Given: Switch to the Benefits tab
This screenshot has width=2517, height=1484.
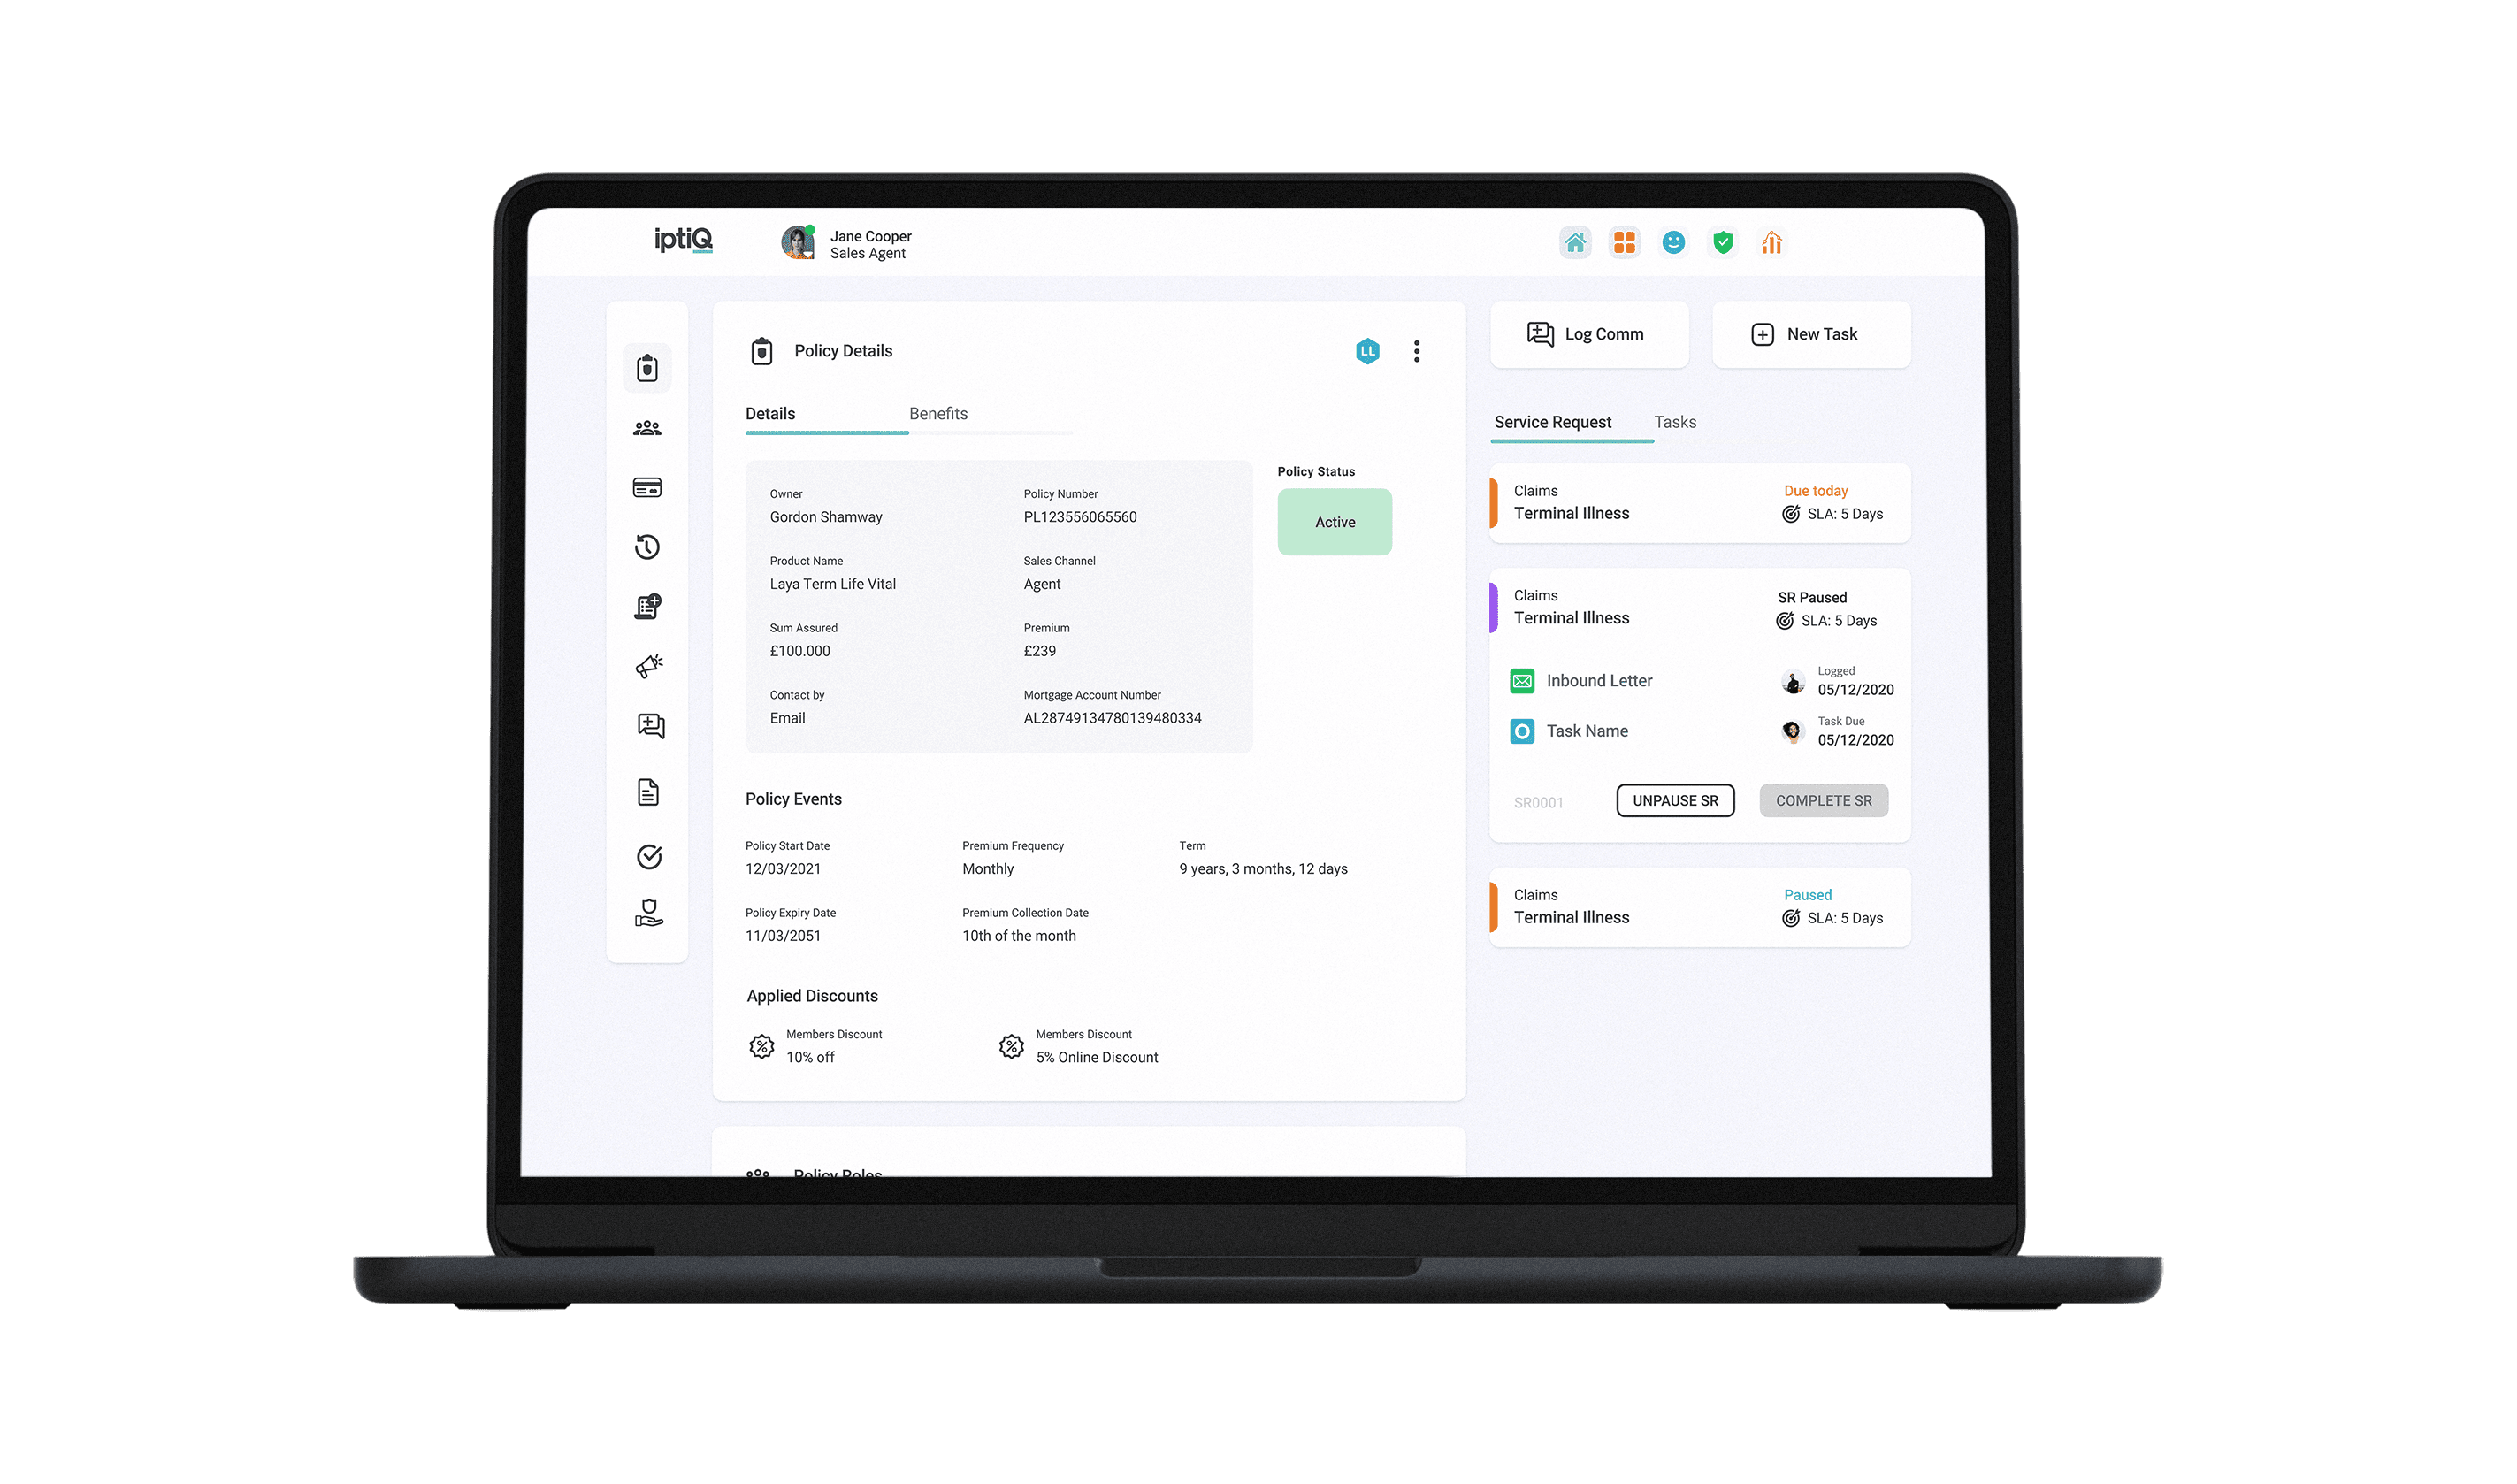Looking at the screenshot, I should click(937, 413).
